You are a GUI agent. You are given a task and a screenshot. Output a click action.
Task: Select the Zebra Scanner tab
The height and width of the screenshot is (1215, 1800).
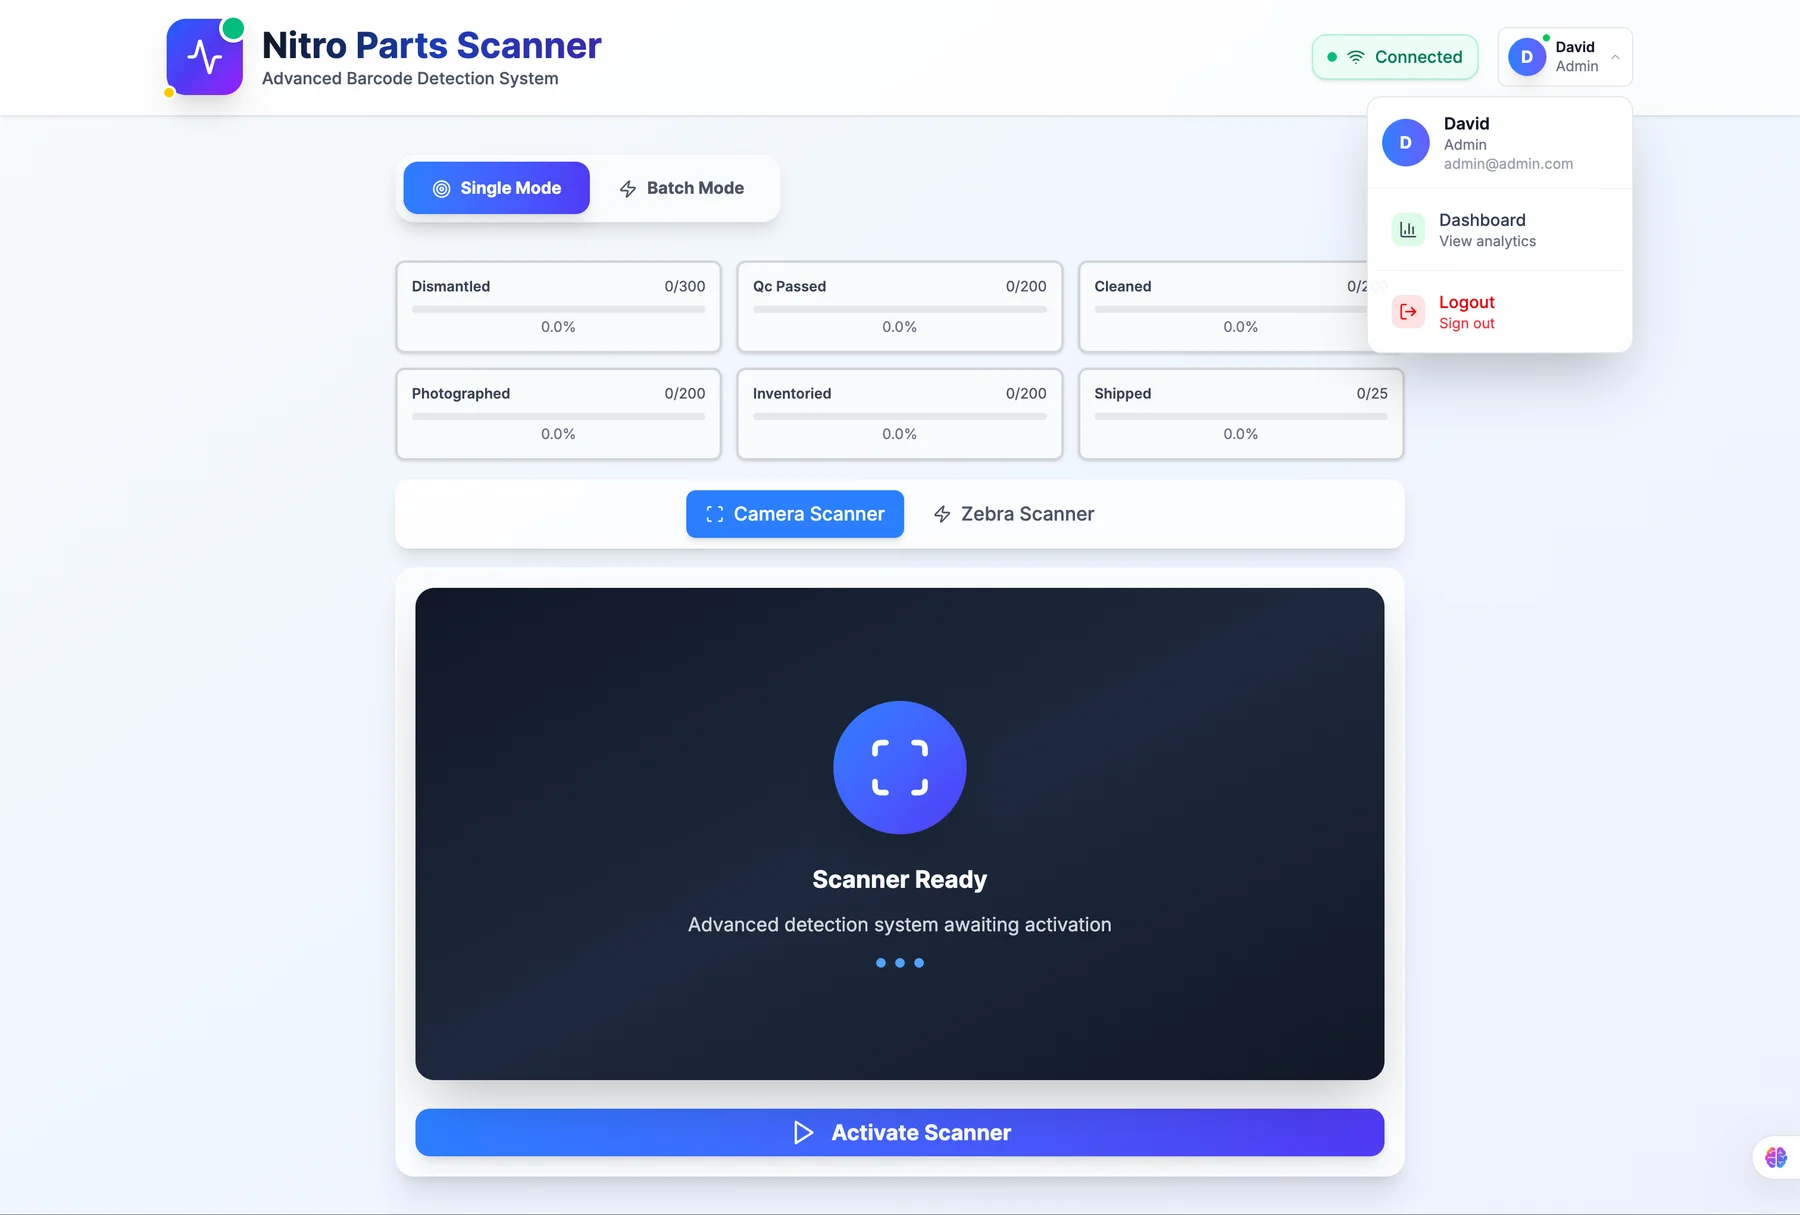tap(1013, 514)
